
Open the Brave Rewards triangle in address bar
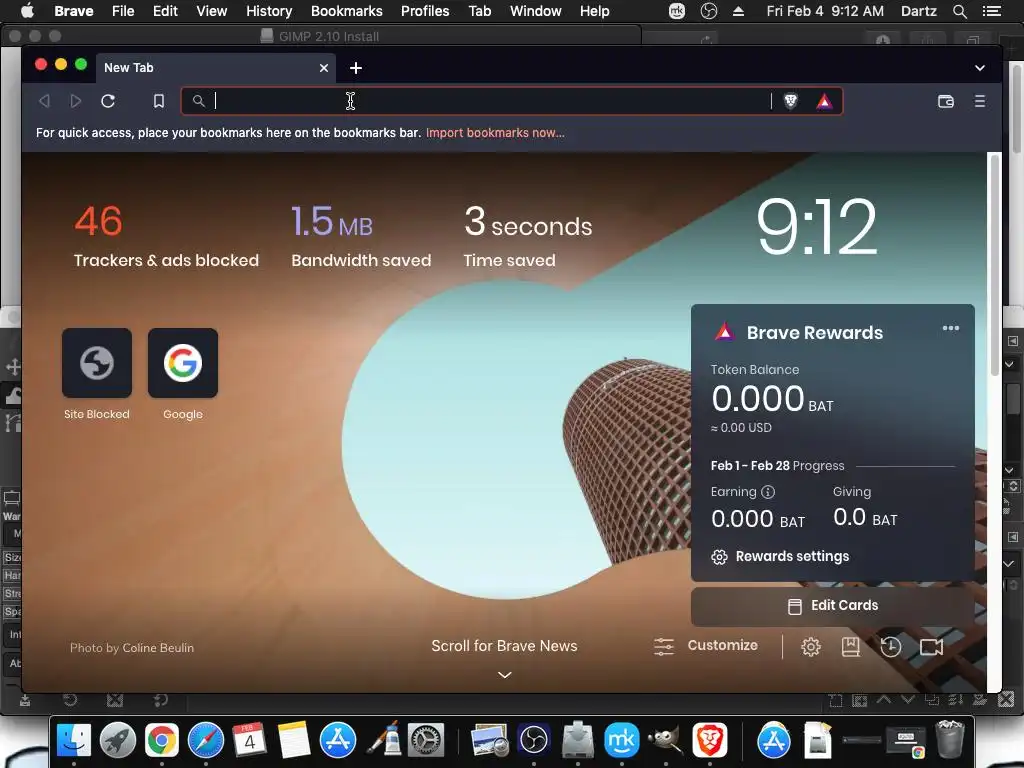(824, 101)
